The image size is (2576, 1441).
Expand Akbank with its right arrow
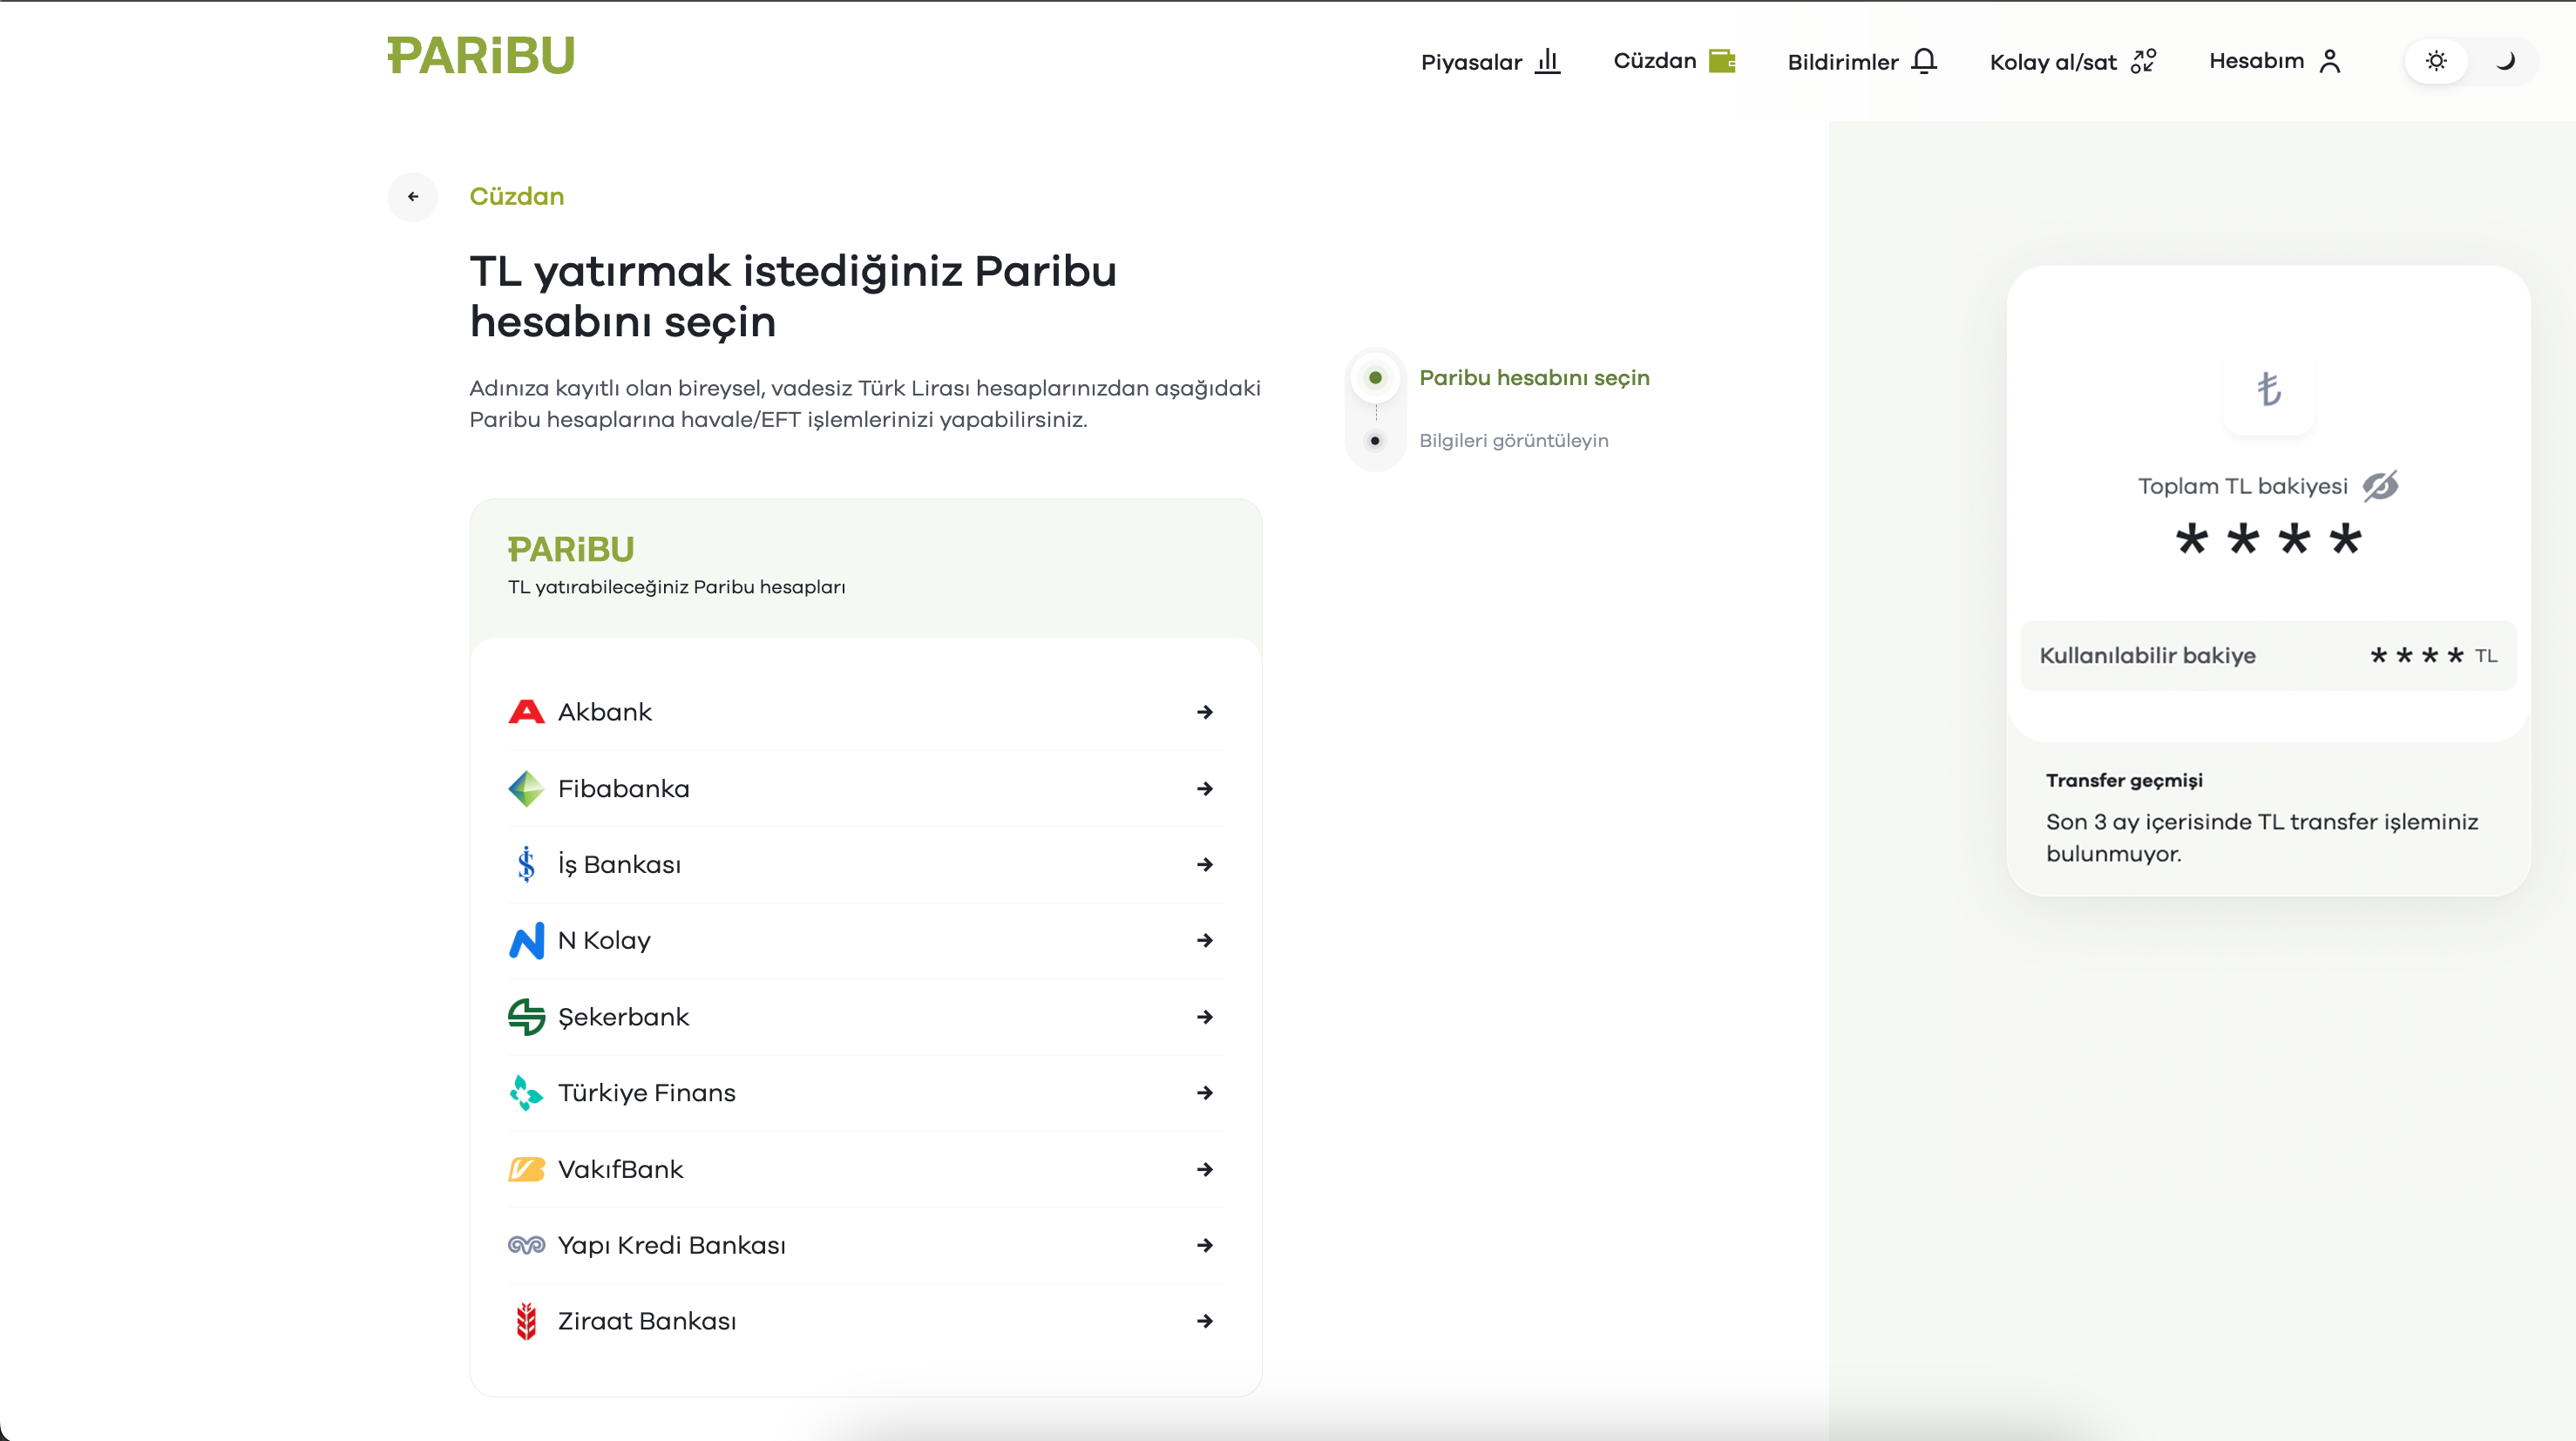click(1205, 712)
